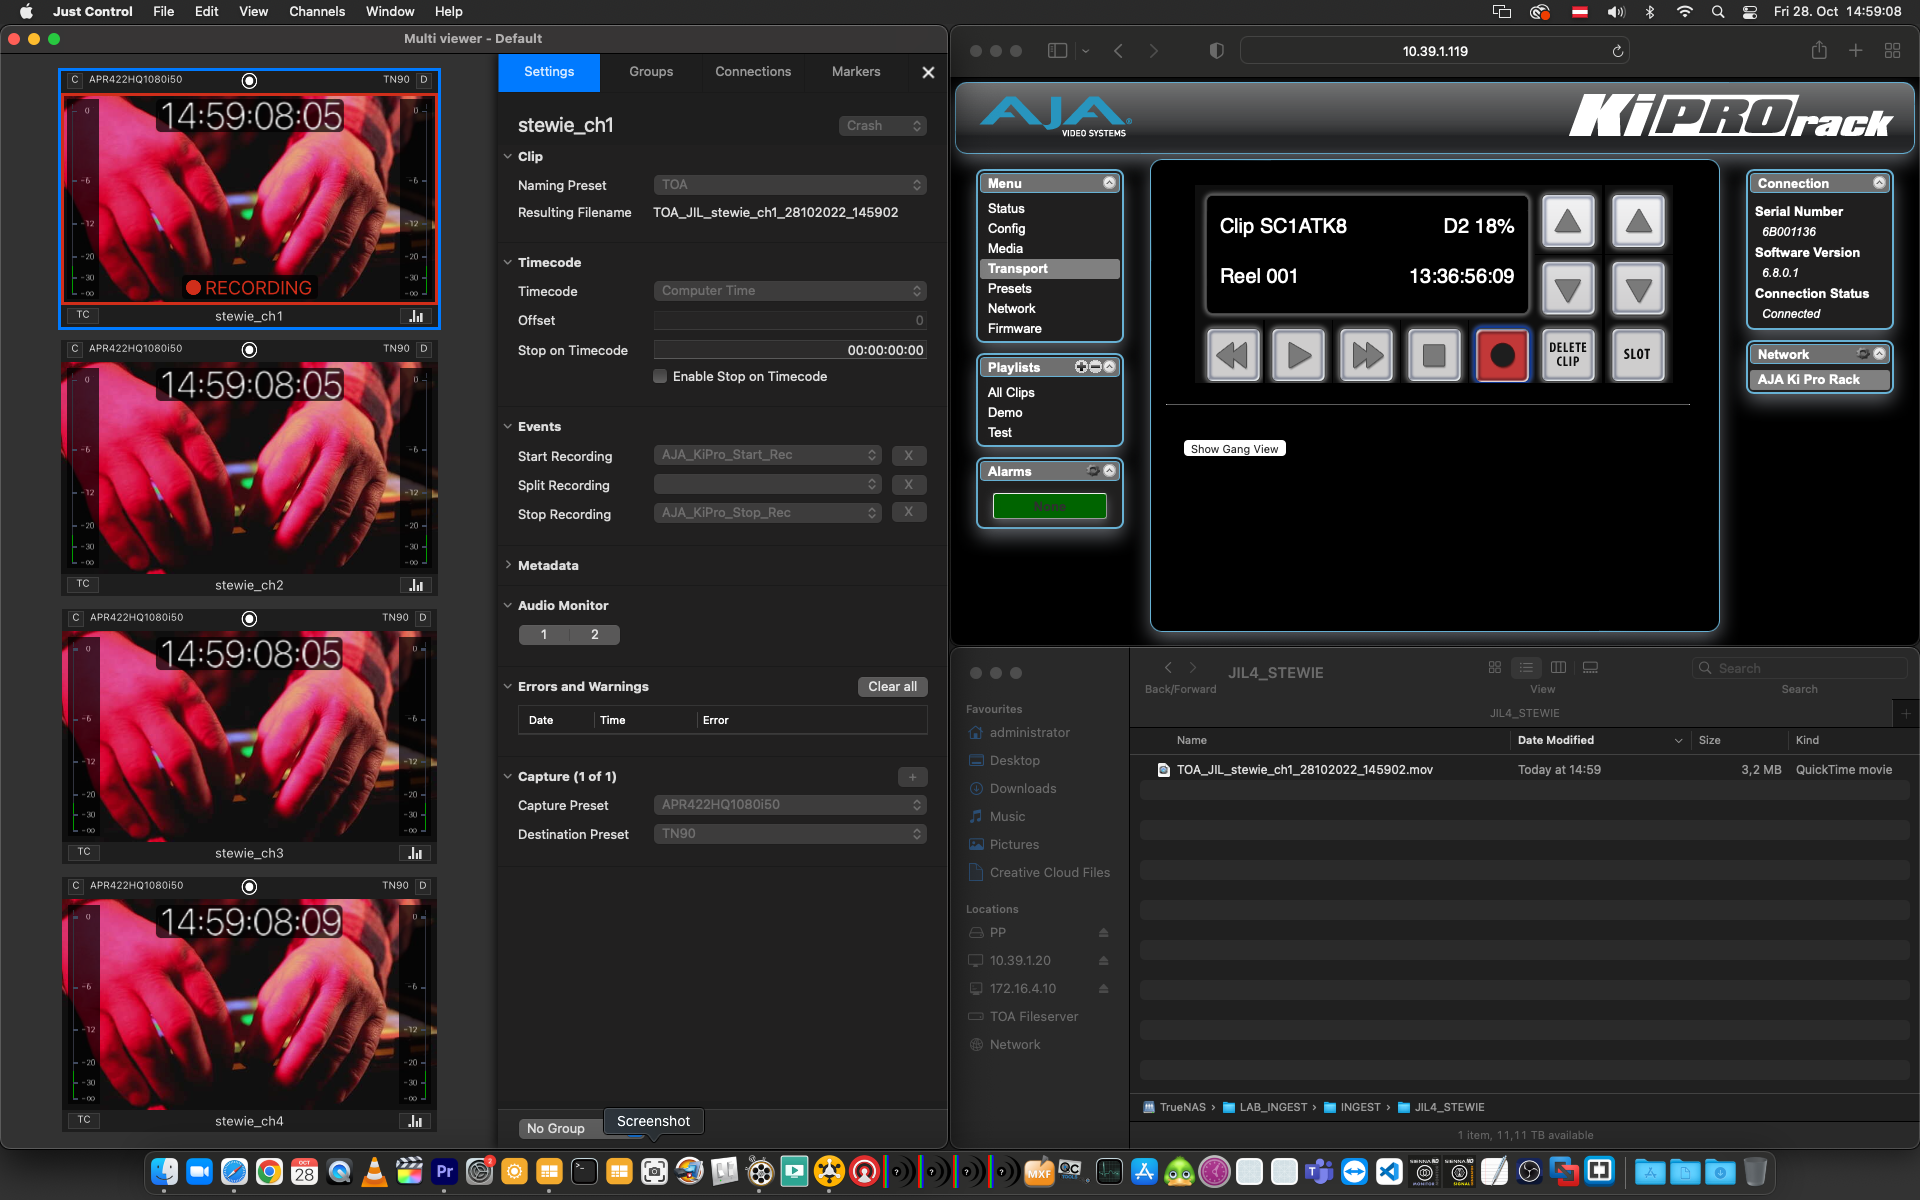Add a capture with the plus button
The image size is (1920, 1200).
912,777
